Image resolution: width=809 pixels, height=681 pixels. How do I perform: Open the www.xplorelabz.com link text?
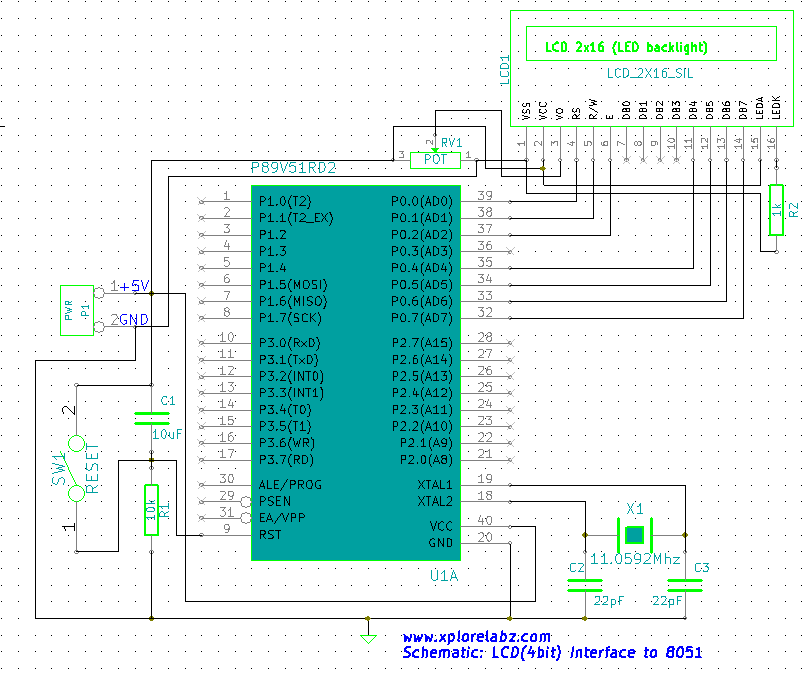476,637
